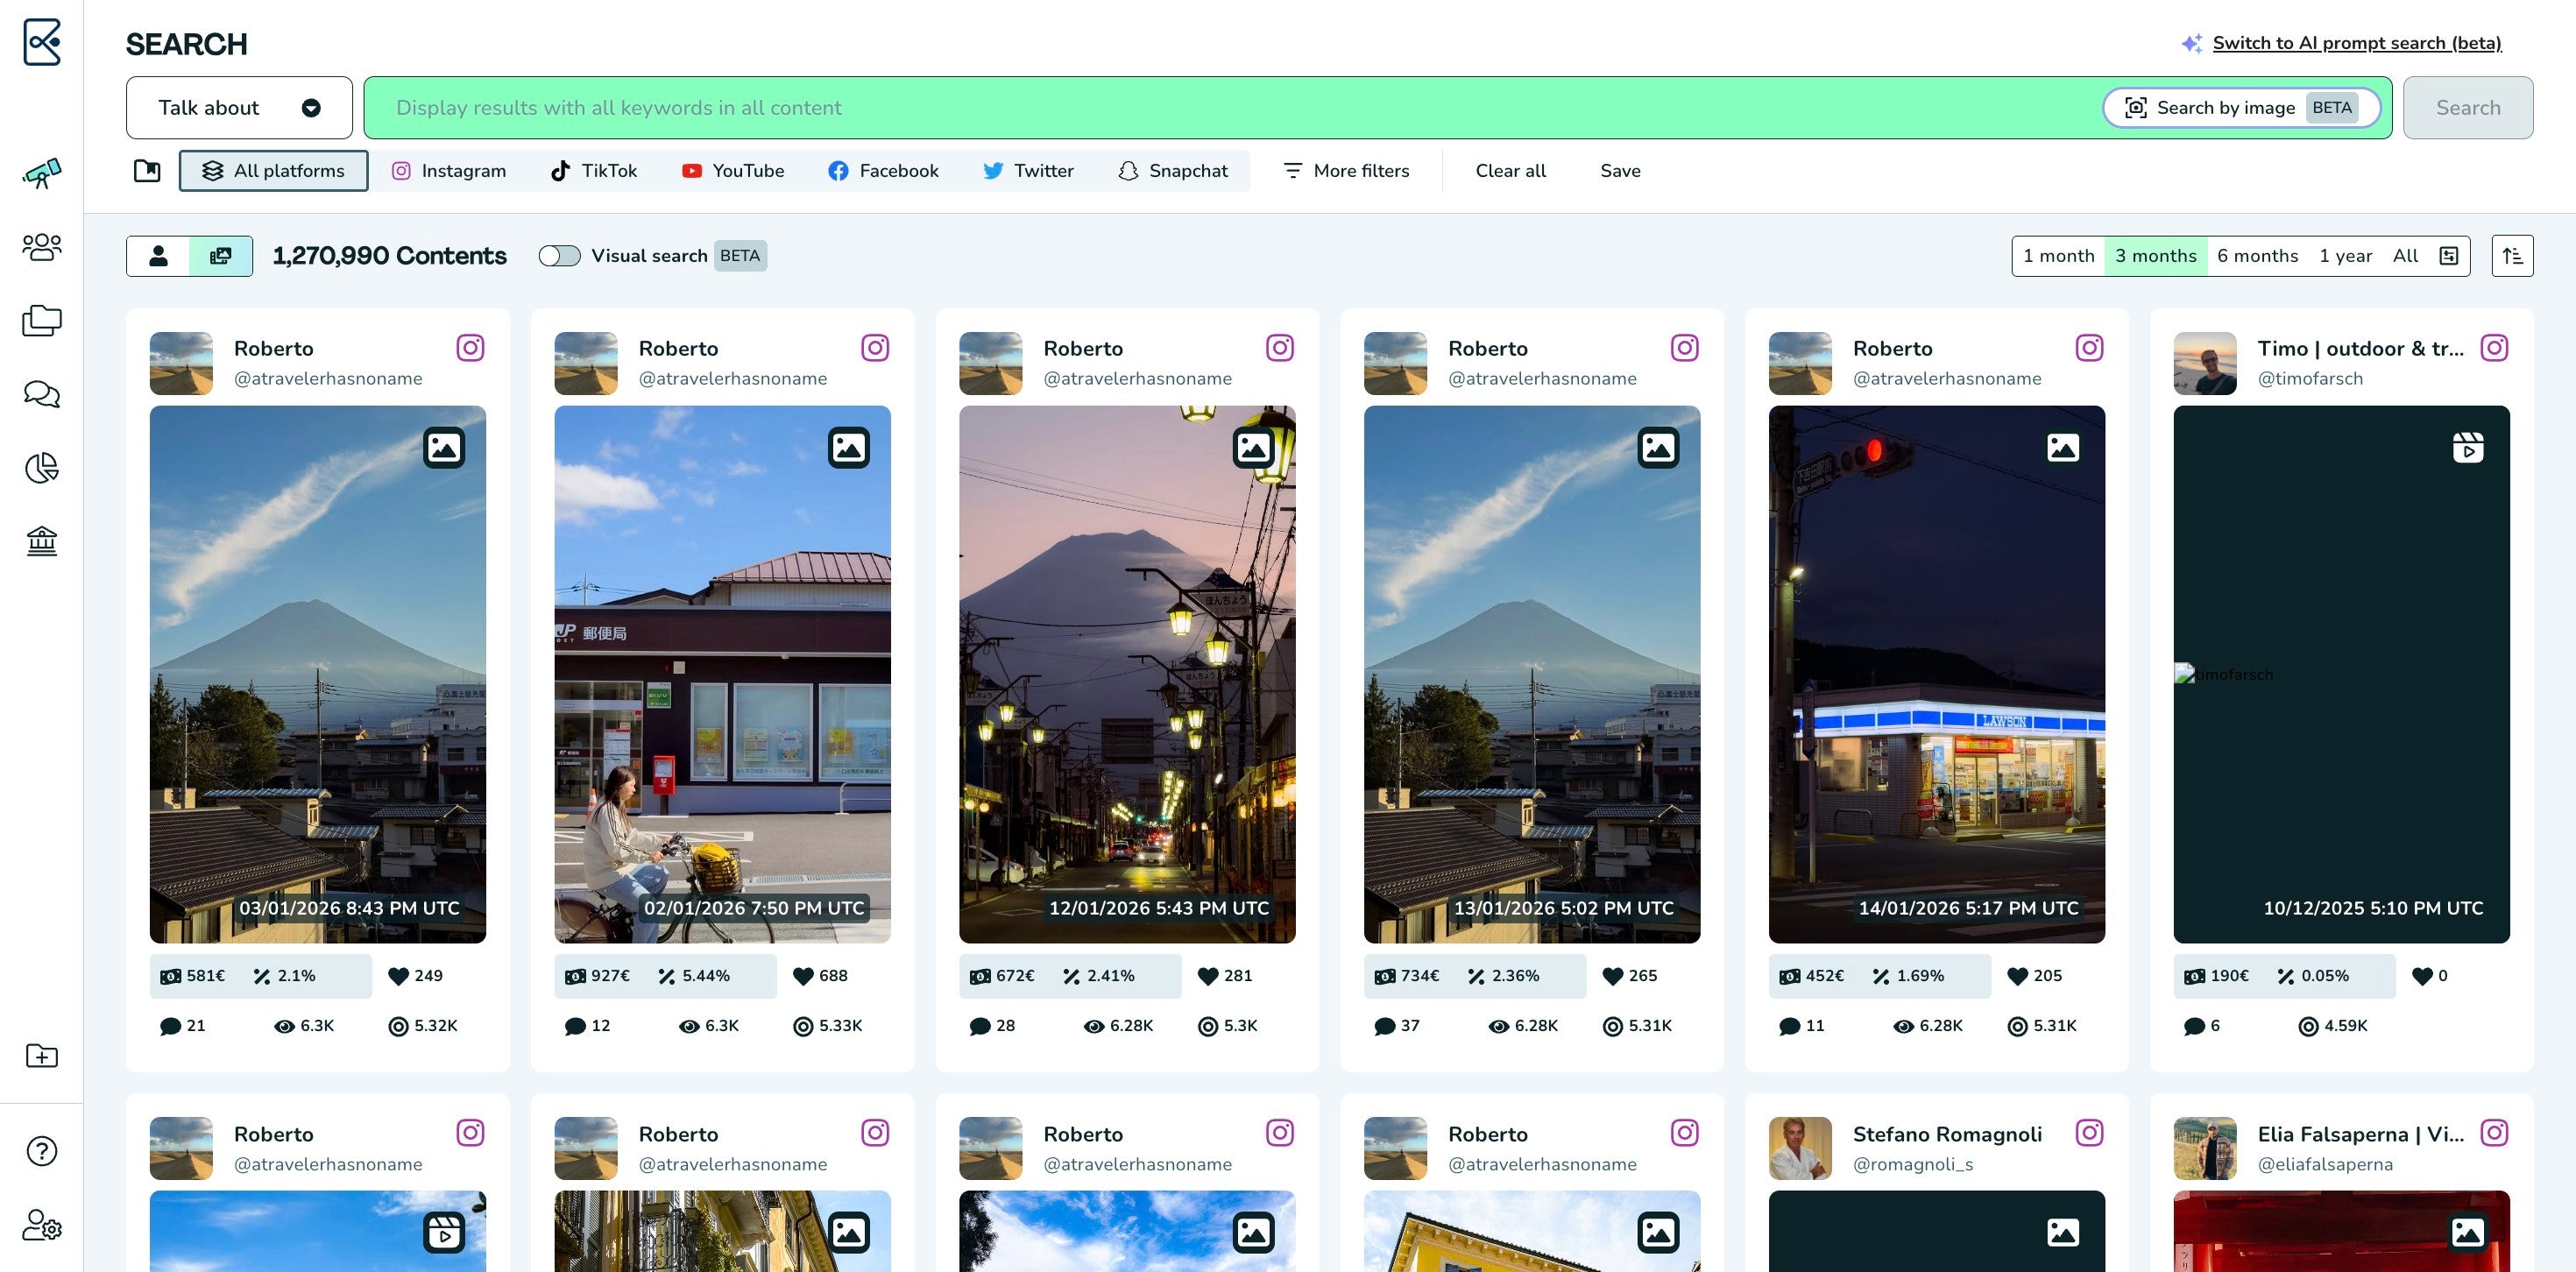Click Stefano Romagnoli avatar
The width and height of the screenshot is (2576, 1272).
1800,1148
